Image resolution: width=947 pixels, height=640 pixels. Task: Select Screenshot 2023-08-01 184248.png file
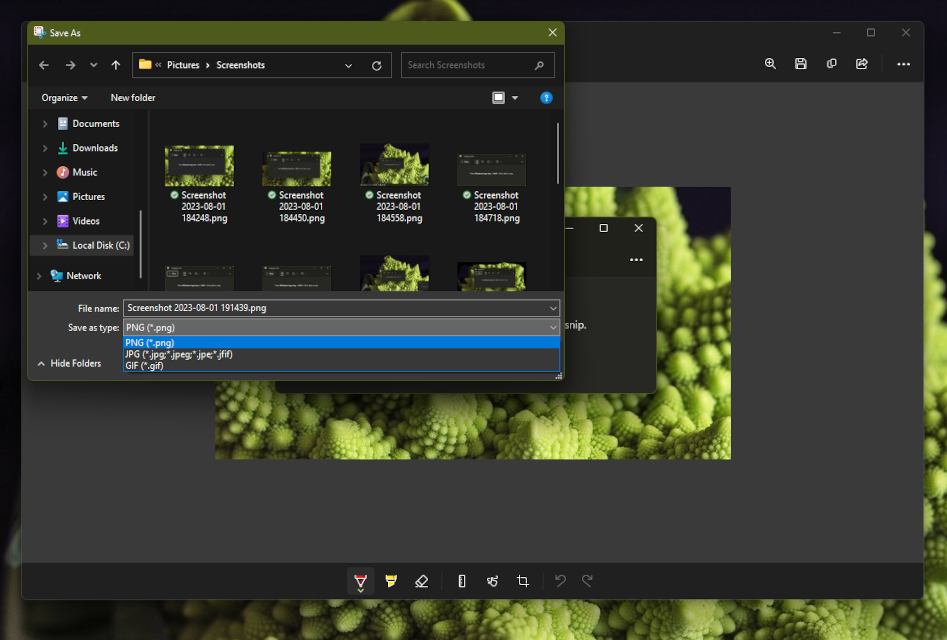[199, 184]
